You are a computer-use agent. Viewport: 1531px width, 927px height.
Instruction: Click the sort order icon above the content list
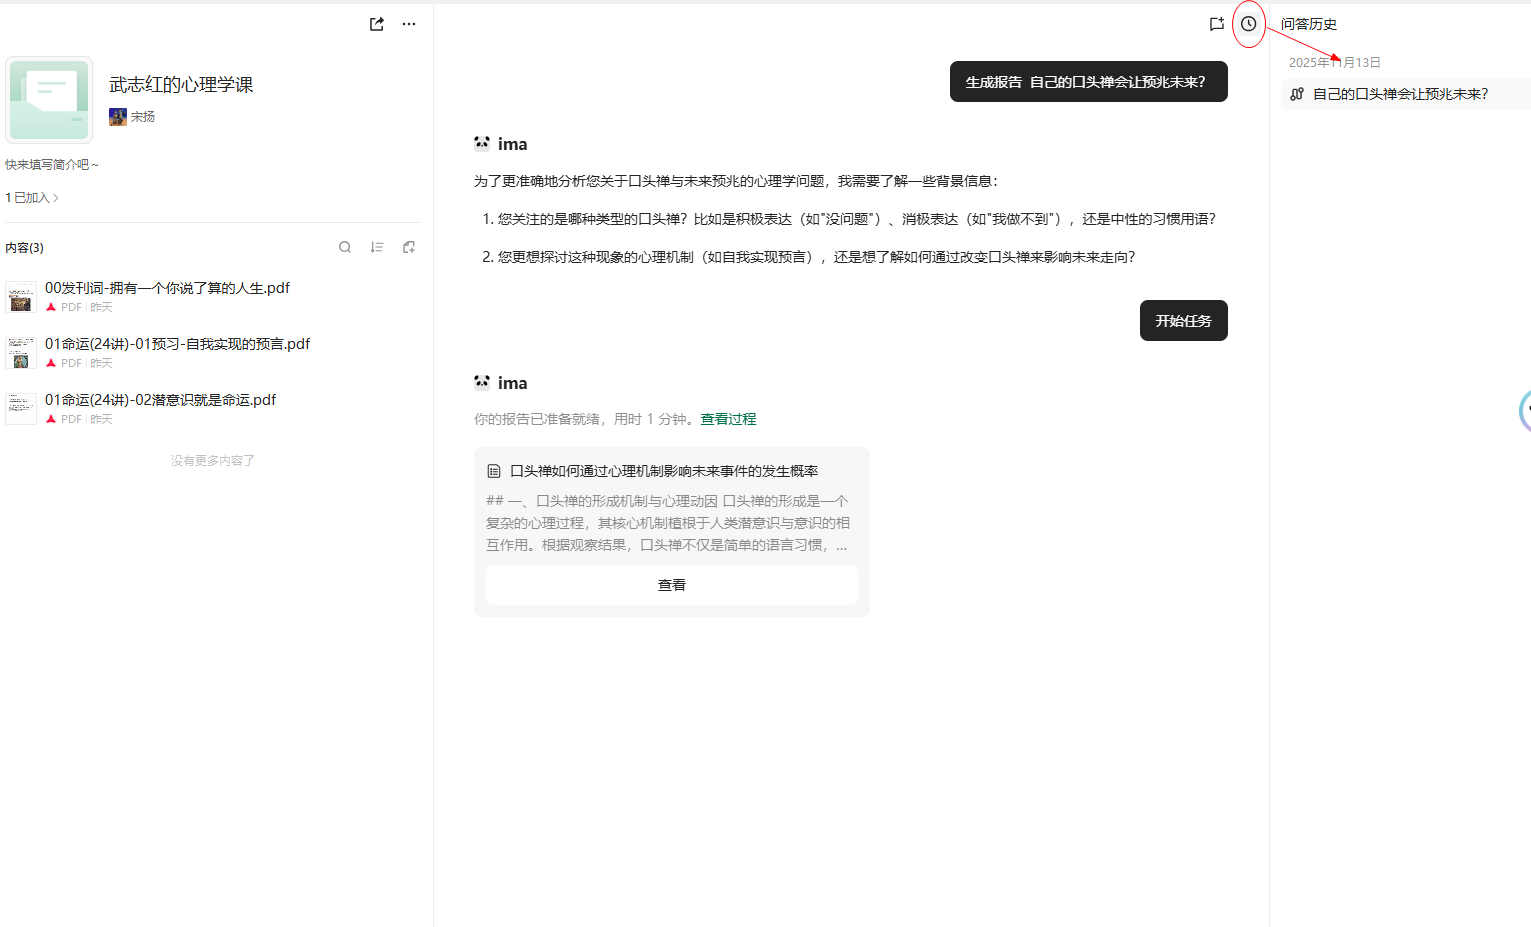[x=377, y=247]
